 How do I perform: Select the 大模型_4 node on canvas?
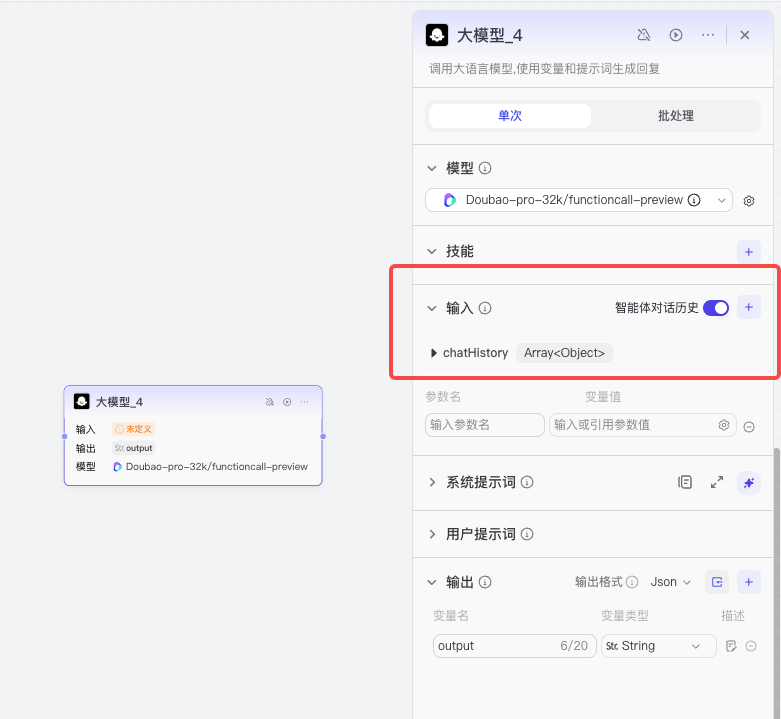pyautogui.click(x=193, y=435)
